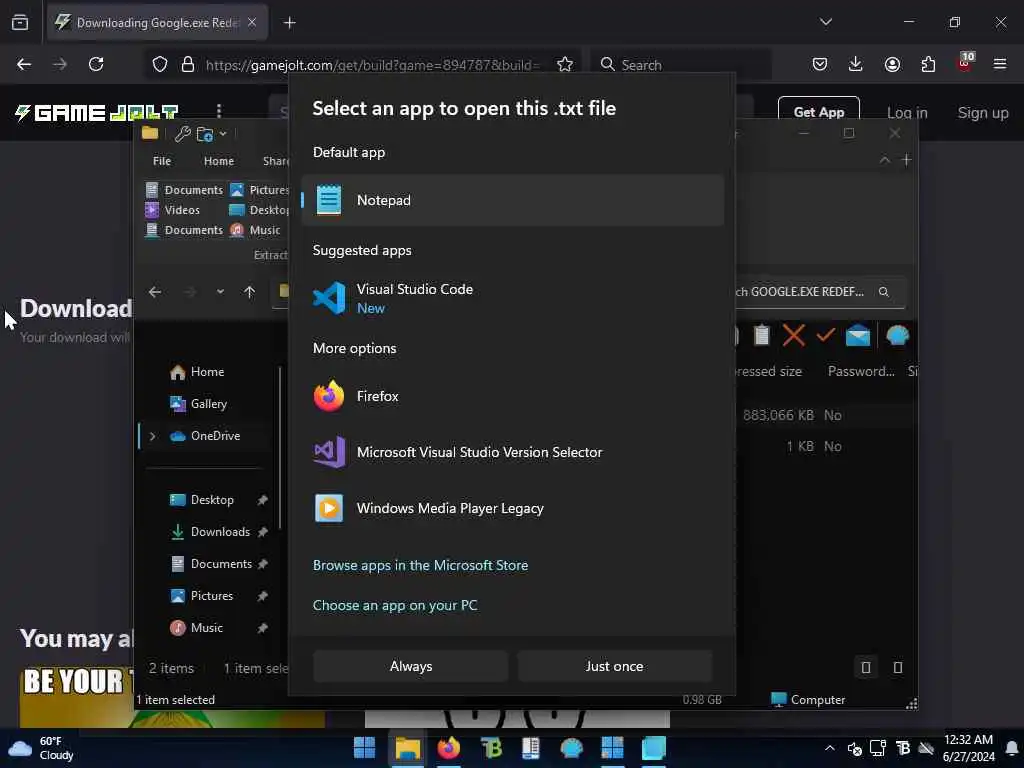Screen dimensions: 1024x768
Task: Open the notification bell icon
Action: click(1012, 748)
